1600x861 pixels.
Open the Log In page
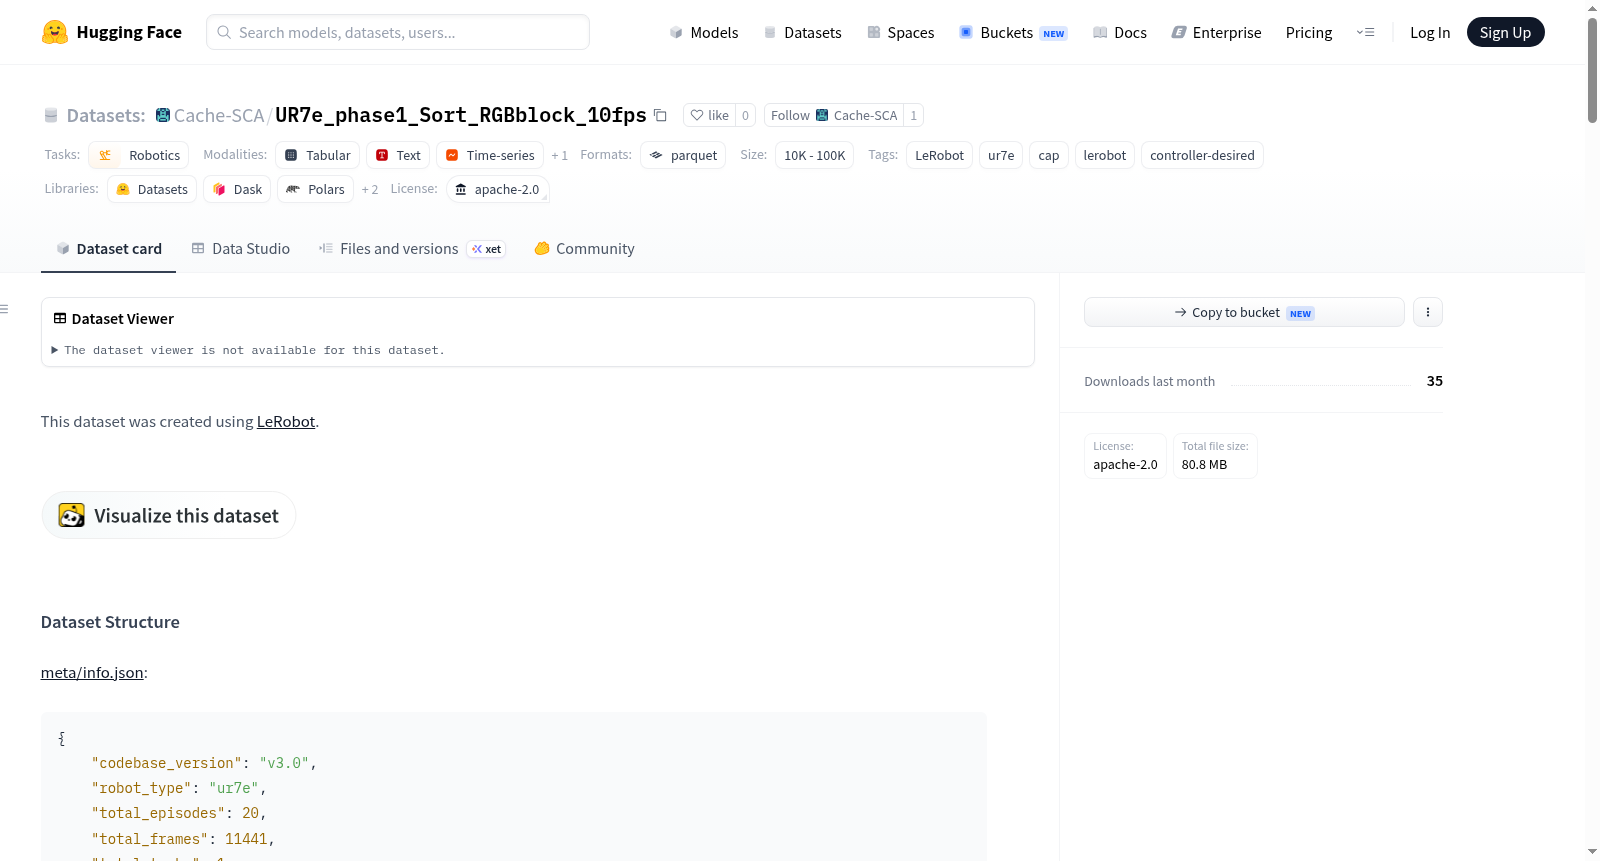tap(1430, 32)
